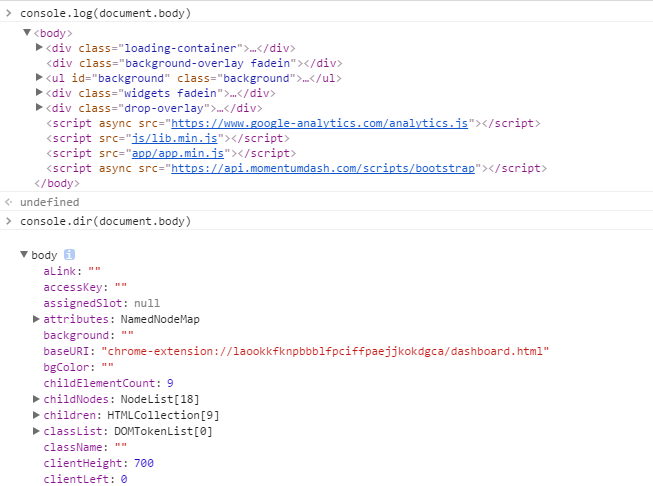Viewport: 653px width, 486px height.
Task: Expand the loading-container div
Action: 39,47
